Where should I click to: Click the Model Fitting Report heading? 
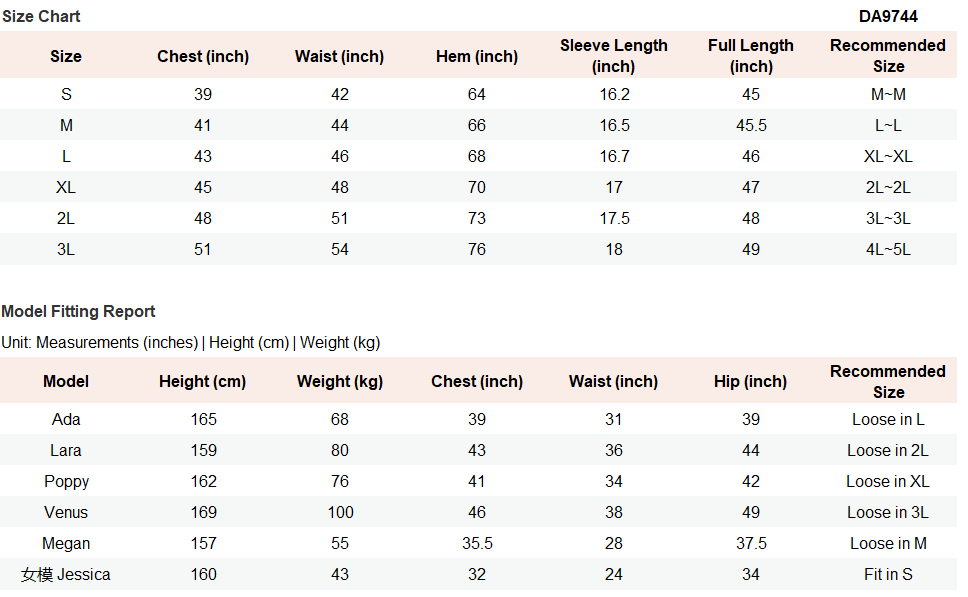(x=78, y=311)
